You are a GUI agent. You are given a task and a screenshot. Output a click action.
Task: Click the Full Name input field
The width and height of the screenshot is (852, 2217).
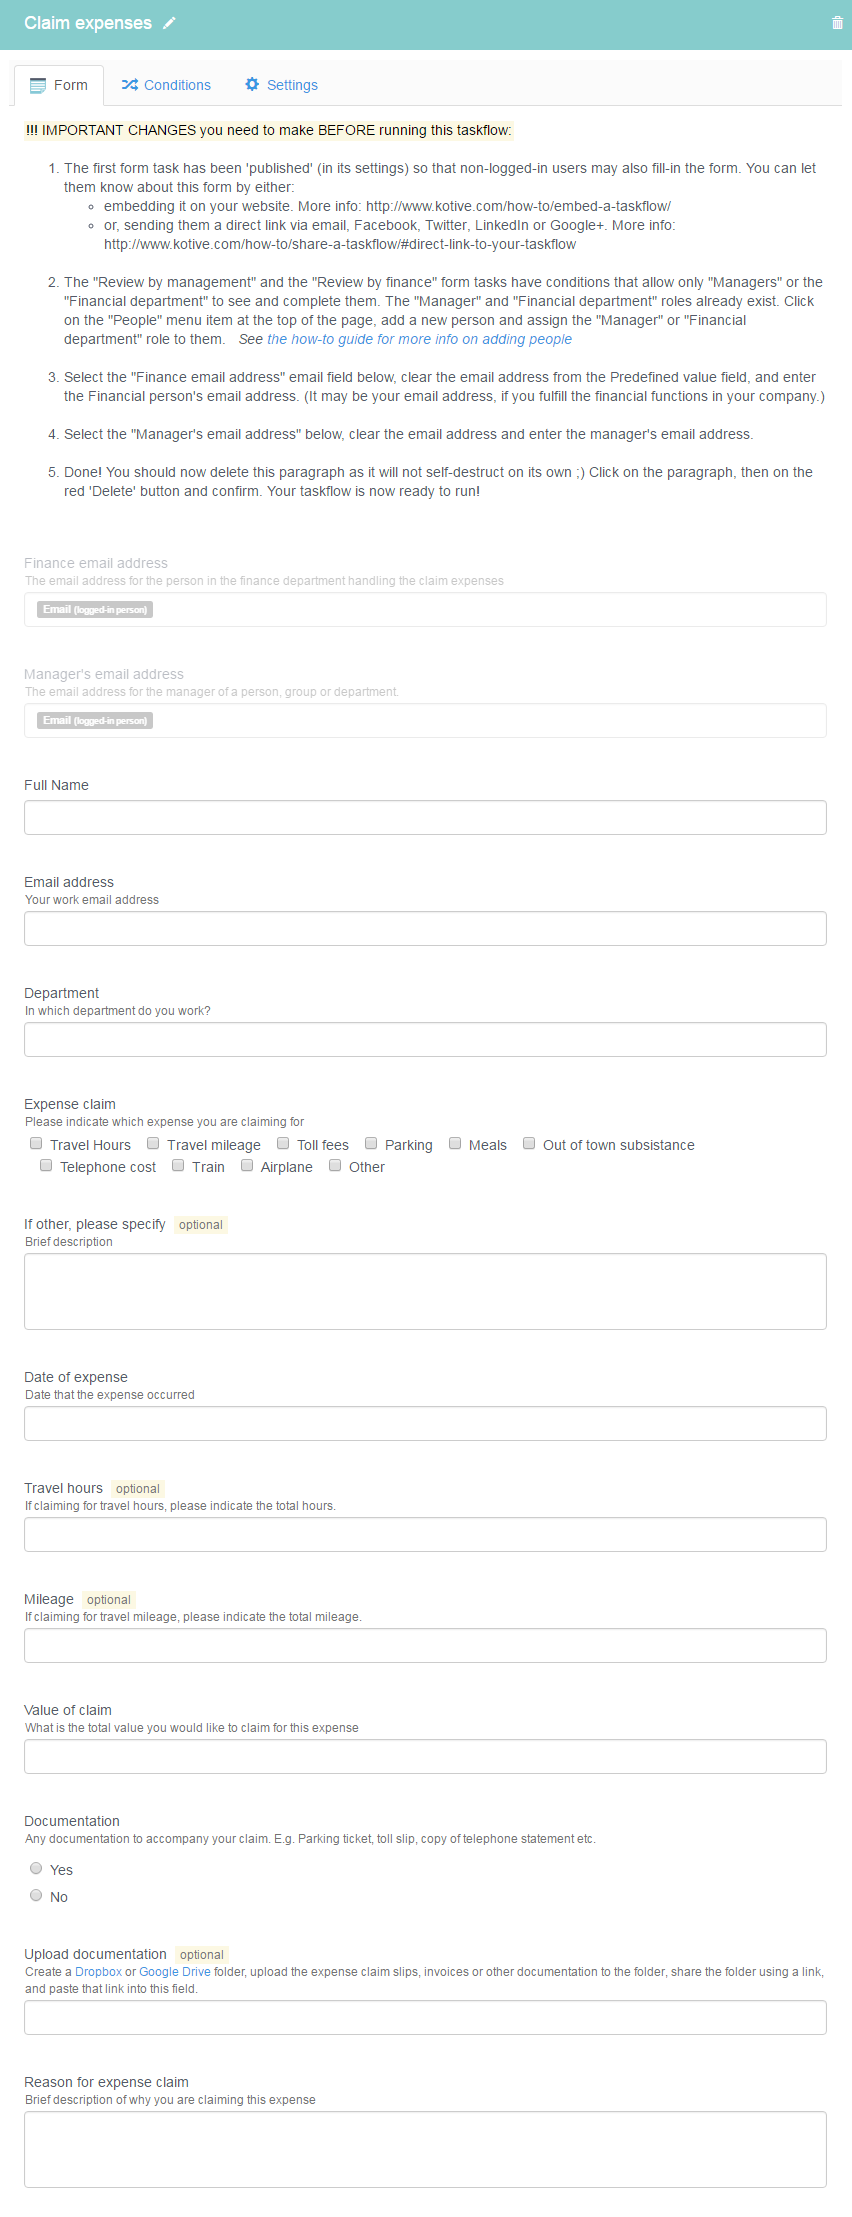pyautogui.click(x=425, y=817)
